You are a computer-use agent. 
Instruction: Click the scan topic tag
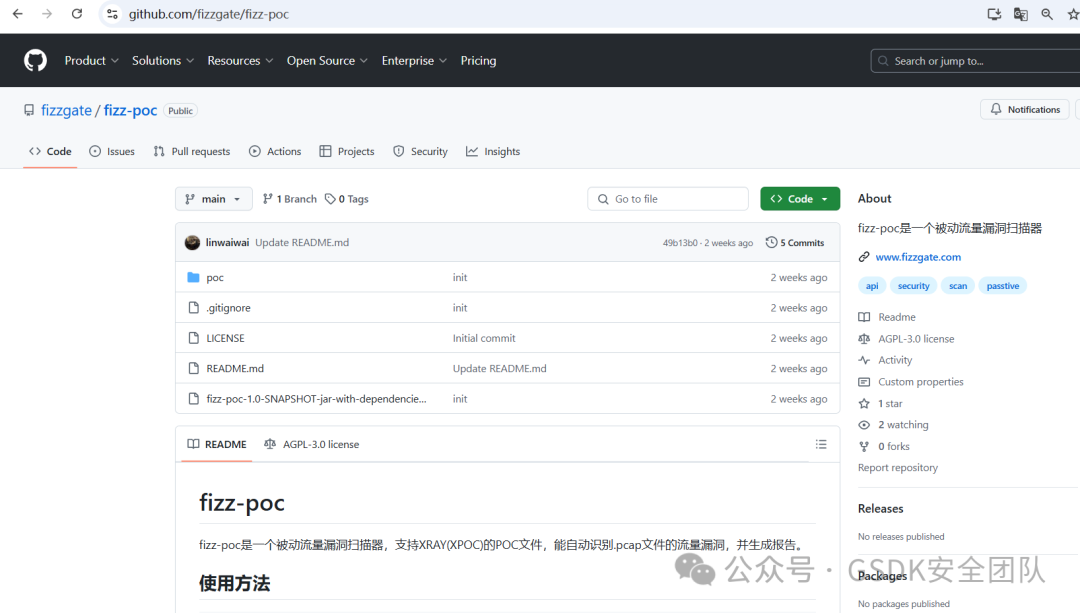tap(957, 286)
